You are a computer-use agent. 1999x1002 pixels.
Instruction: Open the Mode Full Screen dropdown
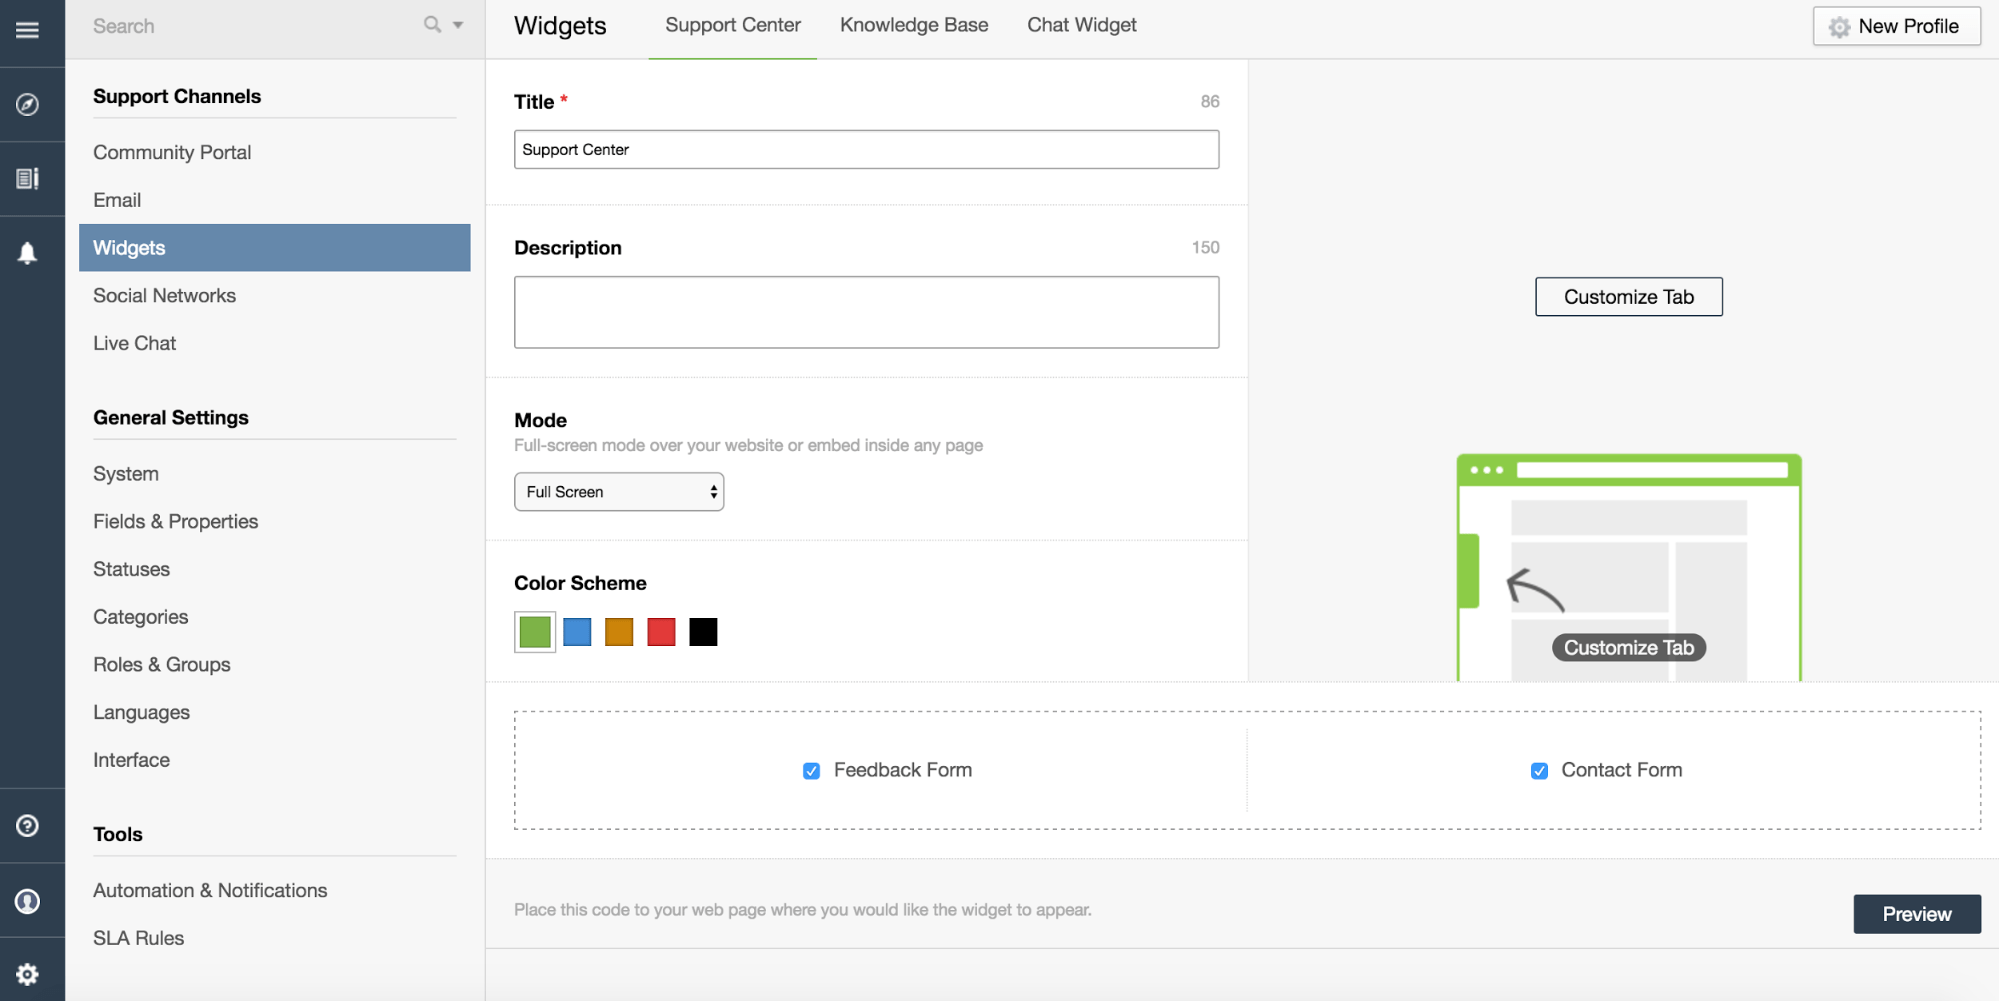pos(619,492)
